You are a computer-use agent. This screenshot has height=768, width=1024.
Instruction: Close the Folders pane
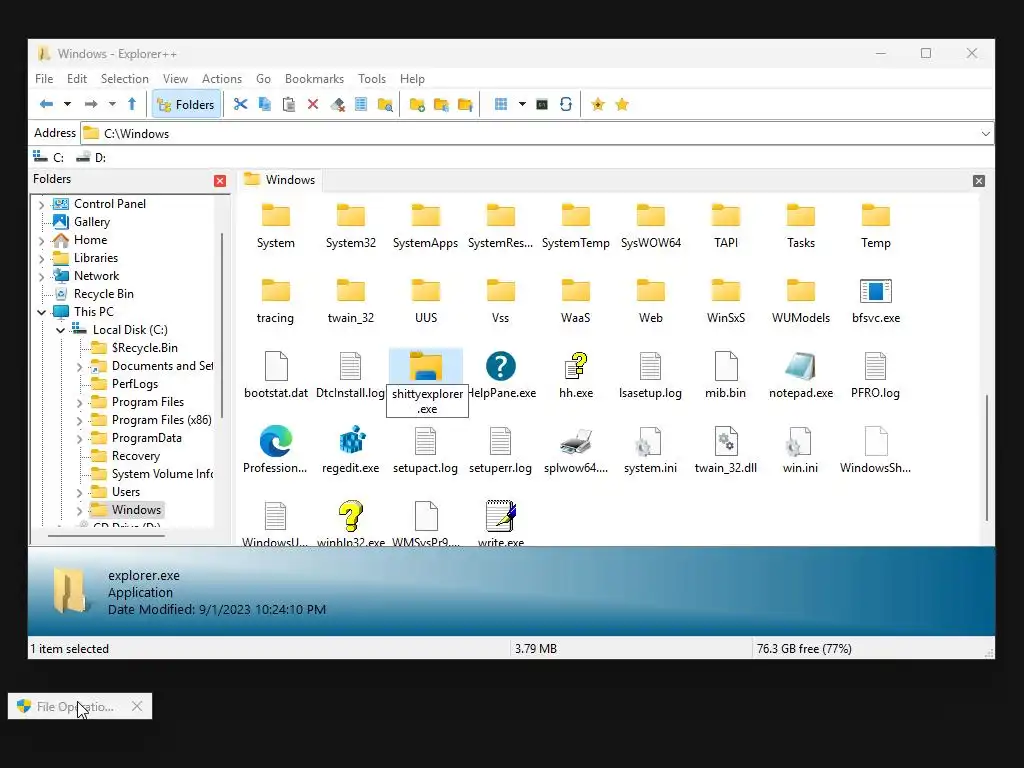220,181
